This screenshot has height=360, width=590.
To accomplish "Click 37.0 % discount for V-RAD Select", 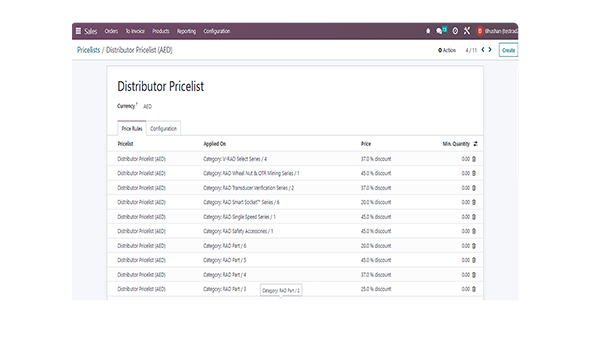I will click(x=376, y=159).
